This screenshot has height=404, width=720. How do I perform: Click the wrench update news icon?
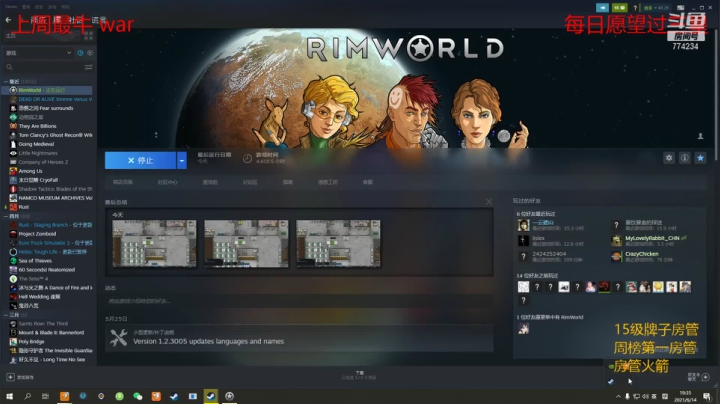[x=118, y=338]
